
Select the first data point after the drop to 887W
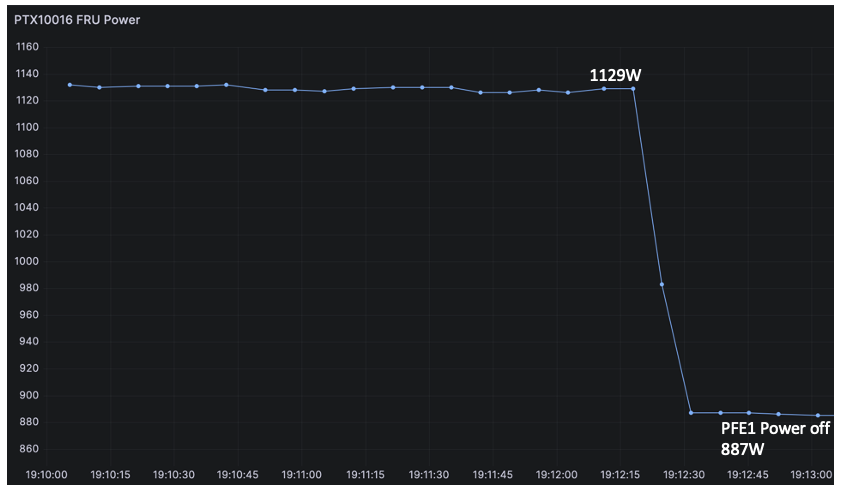click(x=691, y=413)
